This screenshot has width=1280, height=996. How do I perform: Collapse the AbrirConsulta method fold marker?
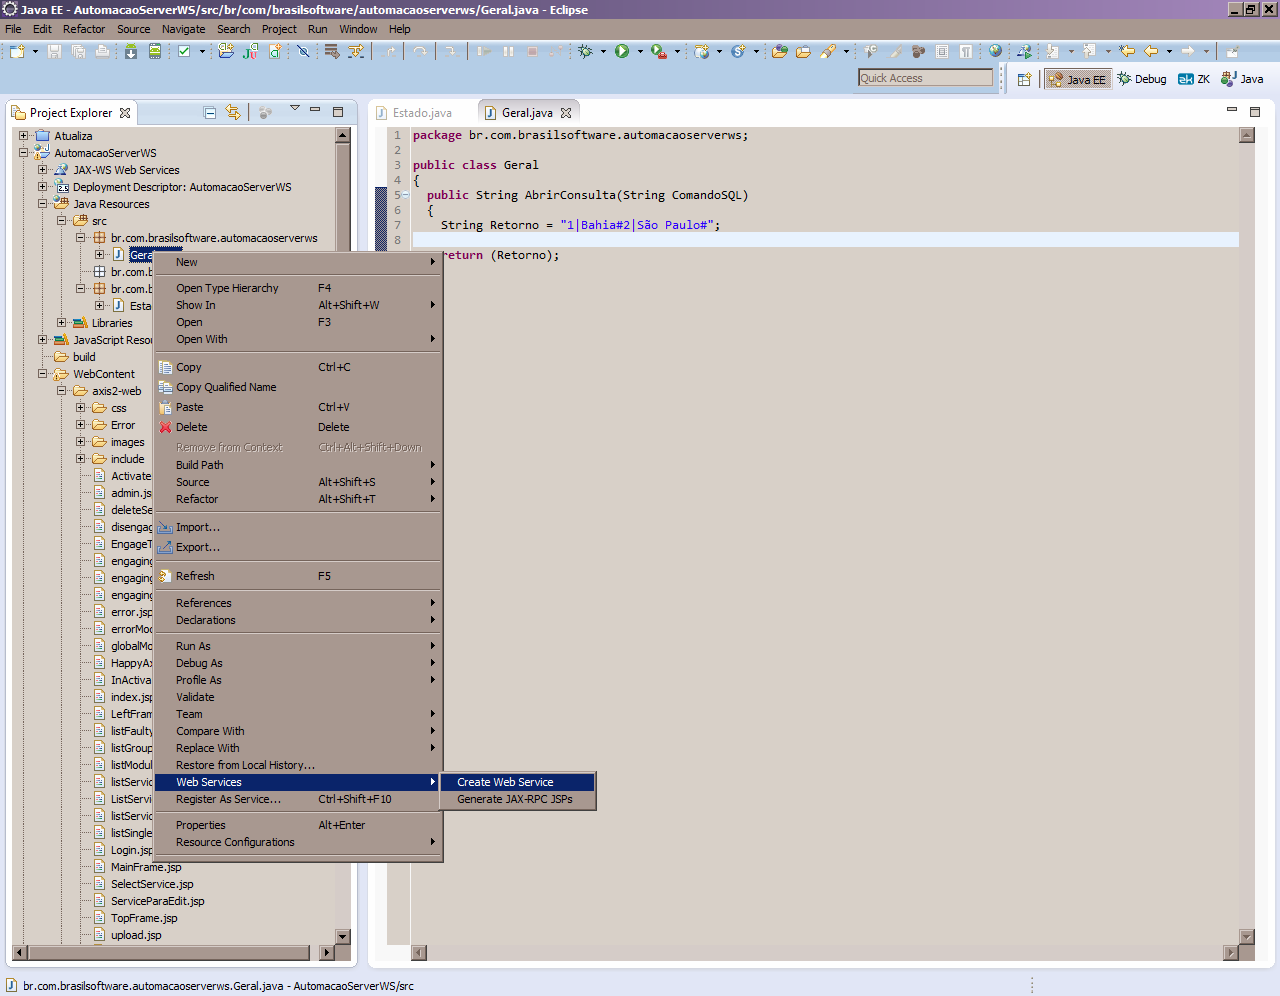coord(405,195)
